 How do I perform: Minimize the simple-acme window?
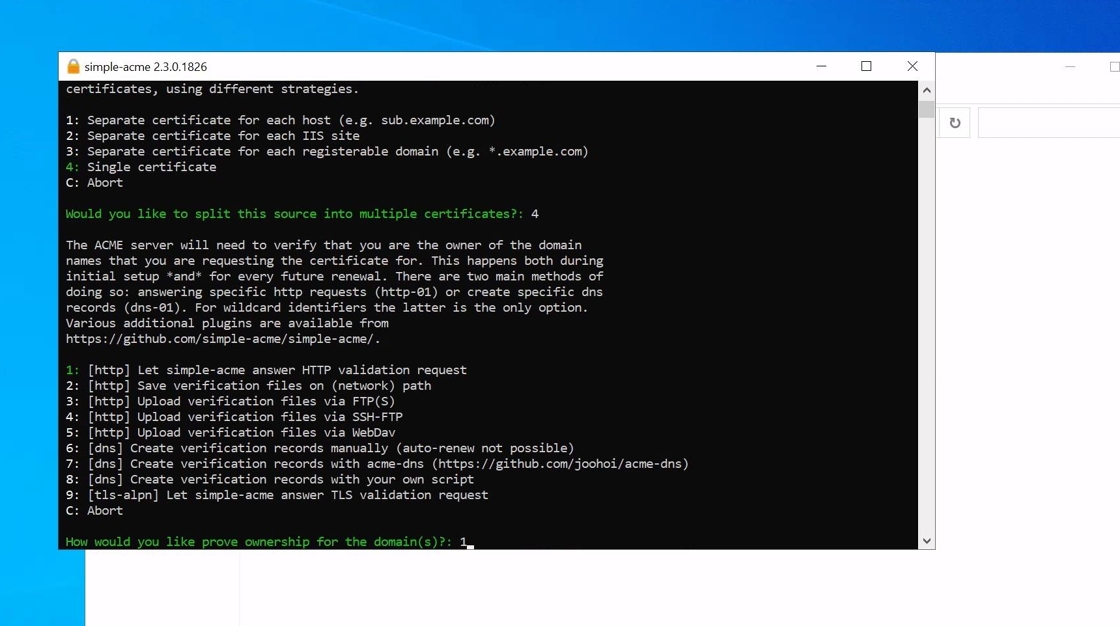tap(821, 66)
